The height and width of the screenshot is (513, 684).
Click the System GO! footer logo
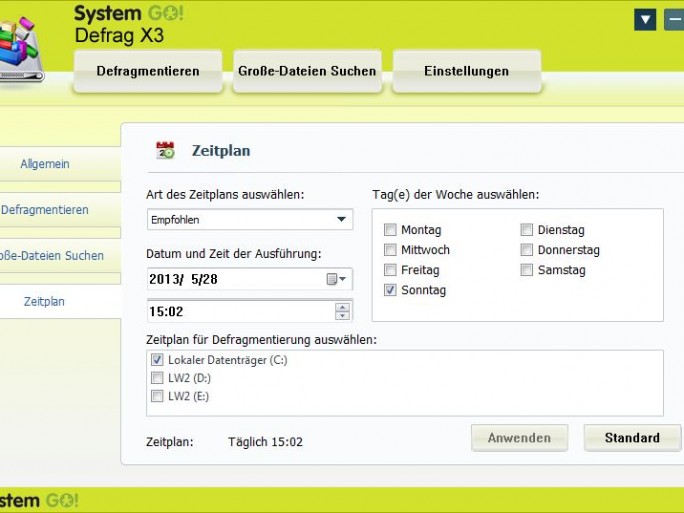39,500
